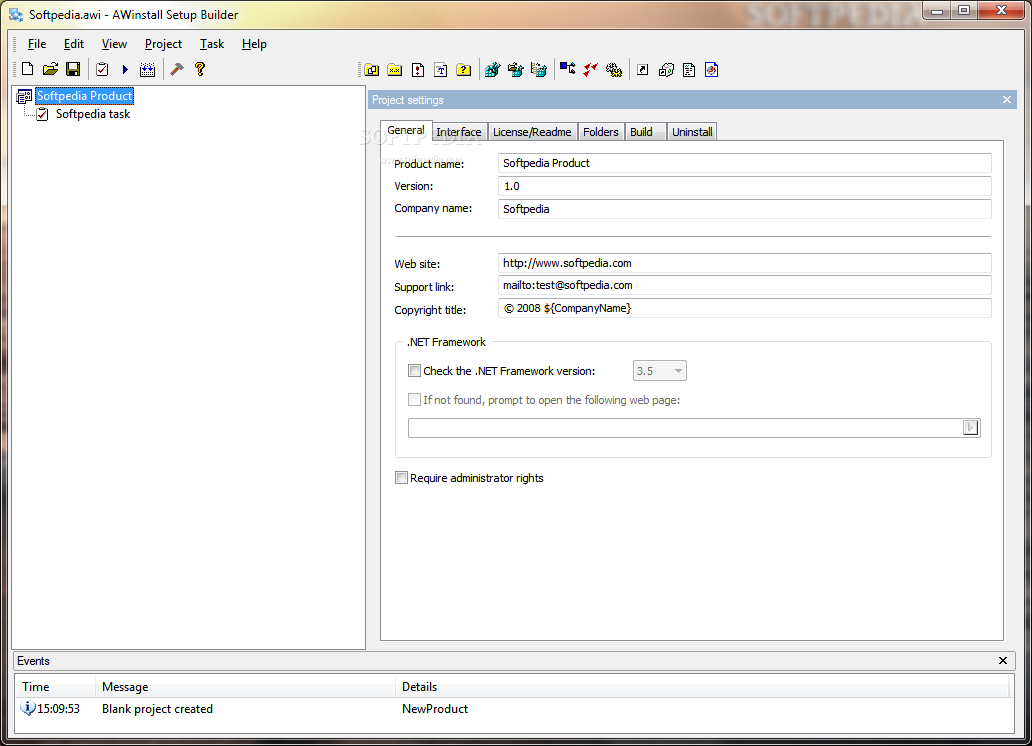The height and width of the screenshot is (746, 1032).
Task: Click the Web site input field
Action: pyautogui.click(x=744, y=263)
